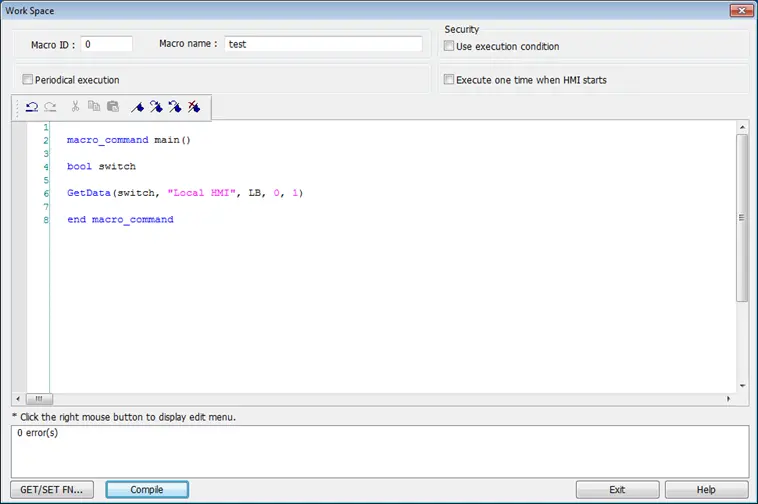
Task: Clear all bookmarks with red X flag
Action: pos(194,107)
